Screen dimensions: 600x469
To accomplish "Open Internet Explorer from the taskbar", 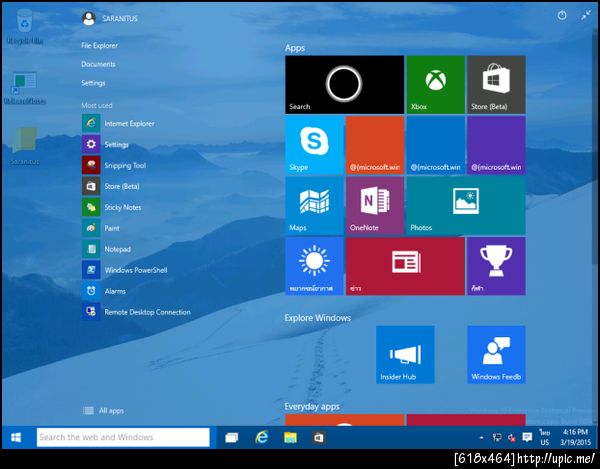I will [x=262, y=437].
